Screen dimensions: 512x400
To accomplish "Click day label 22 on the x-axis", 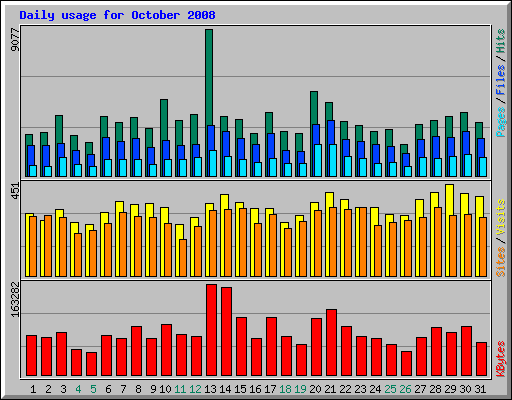I will pyautogui.click(x=345, y=389).
